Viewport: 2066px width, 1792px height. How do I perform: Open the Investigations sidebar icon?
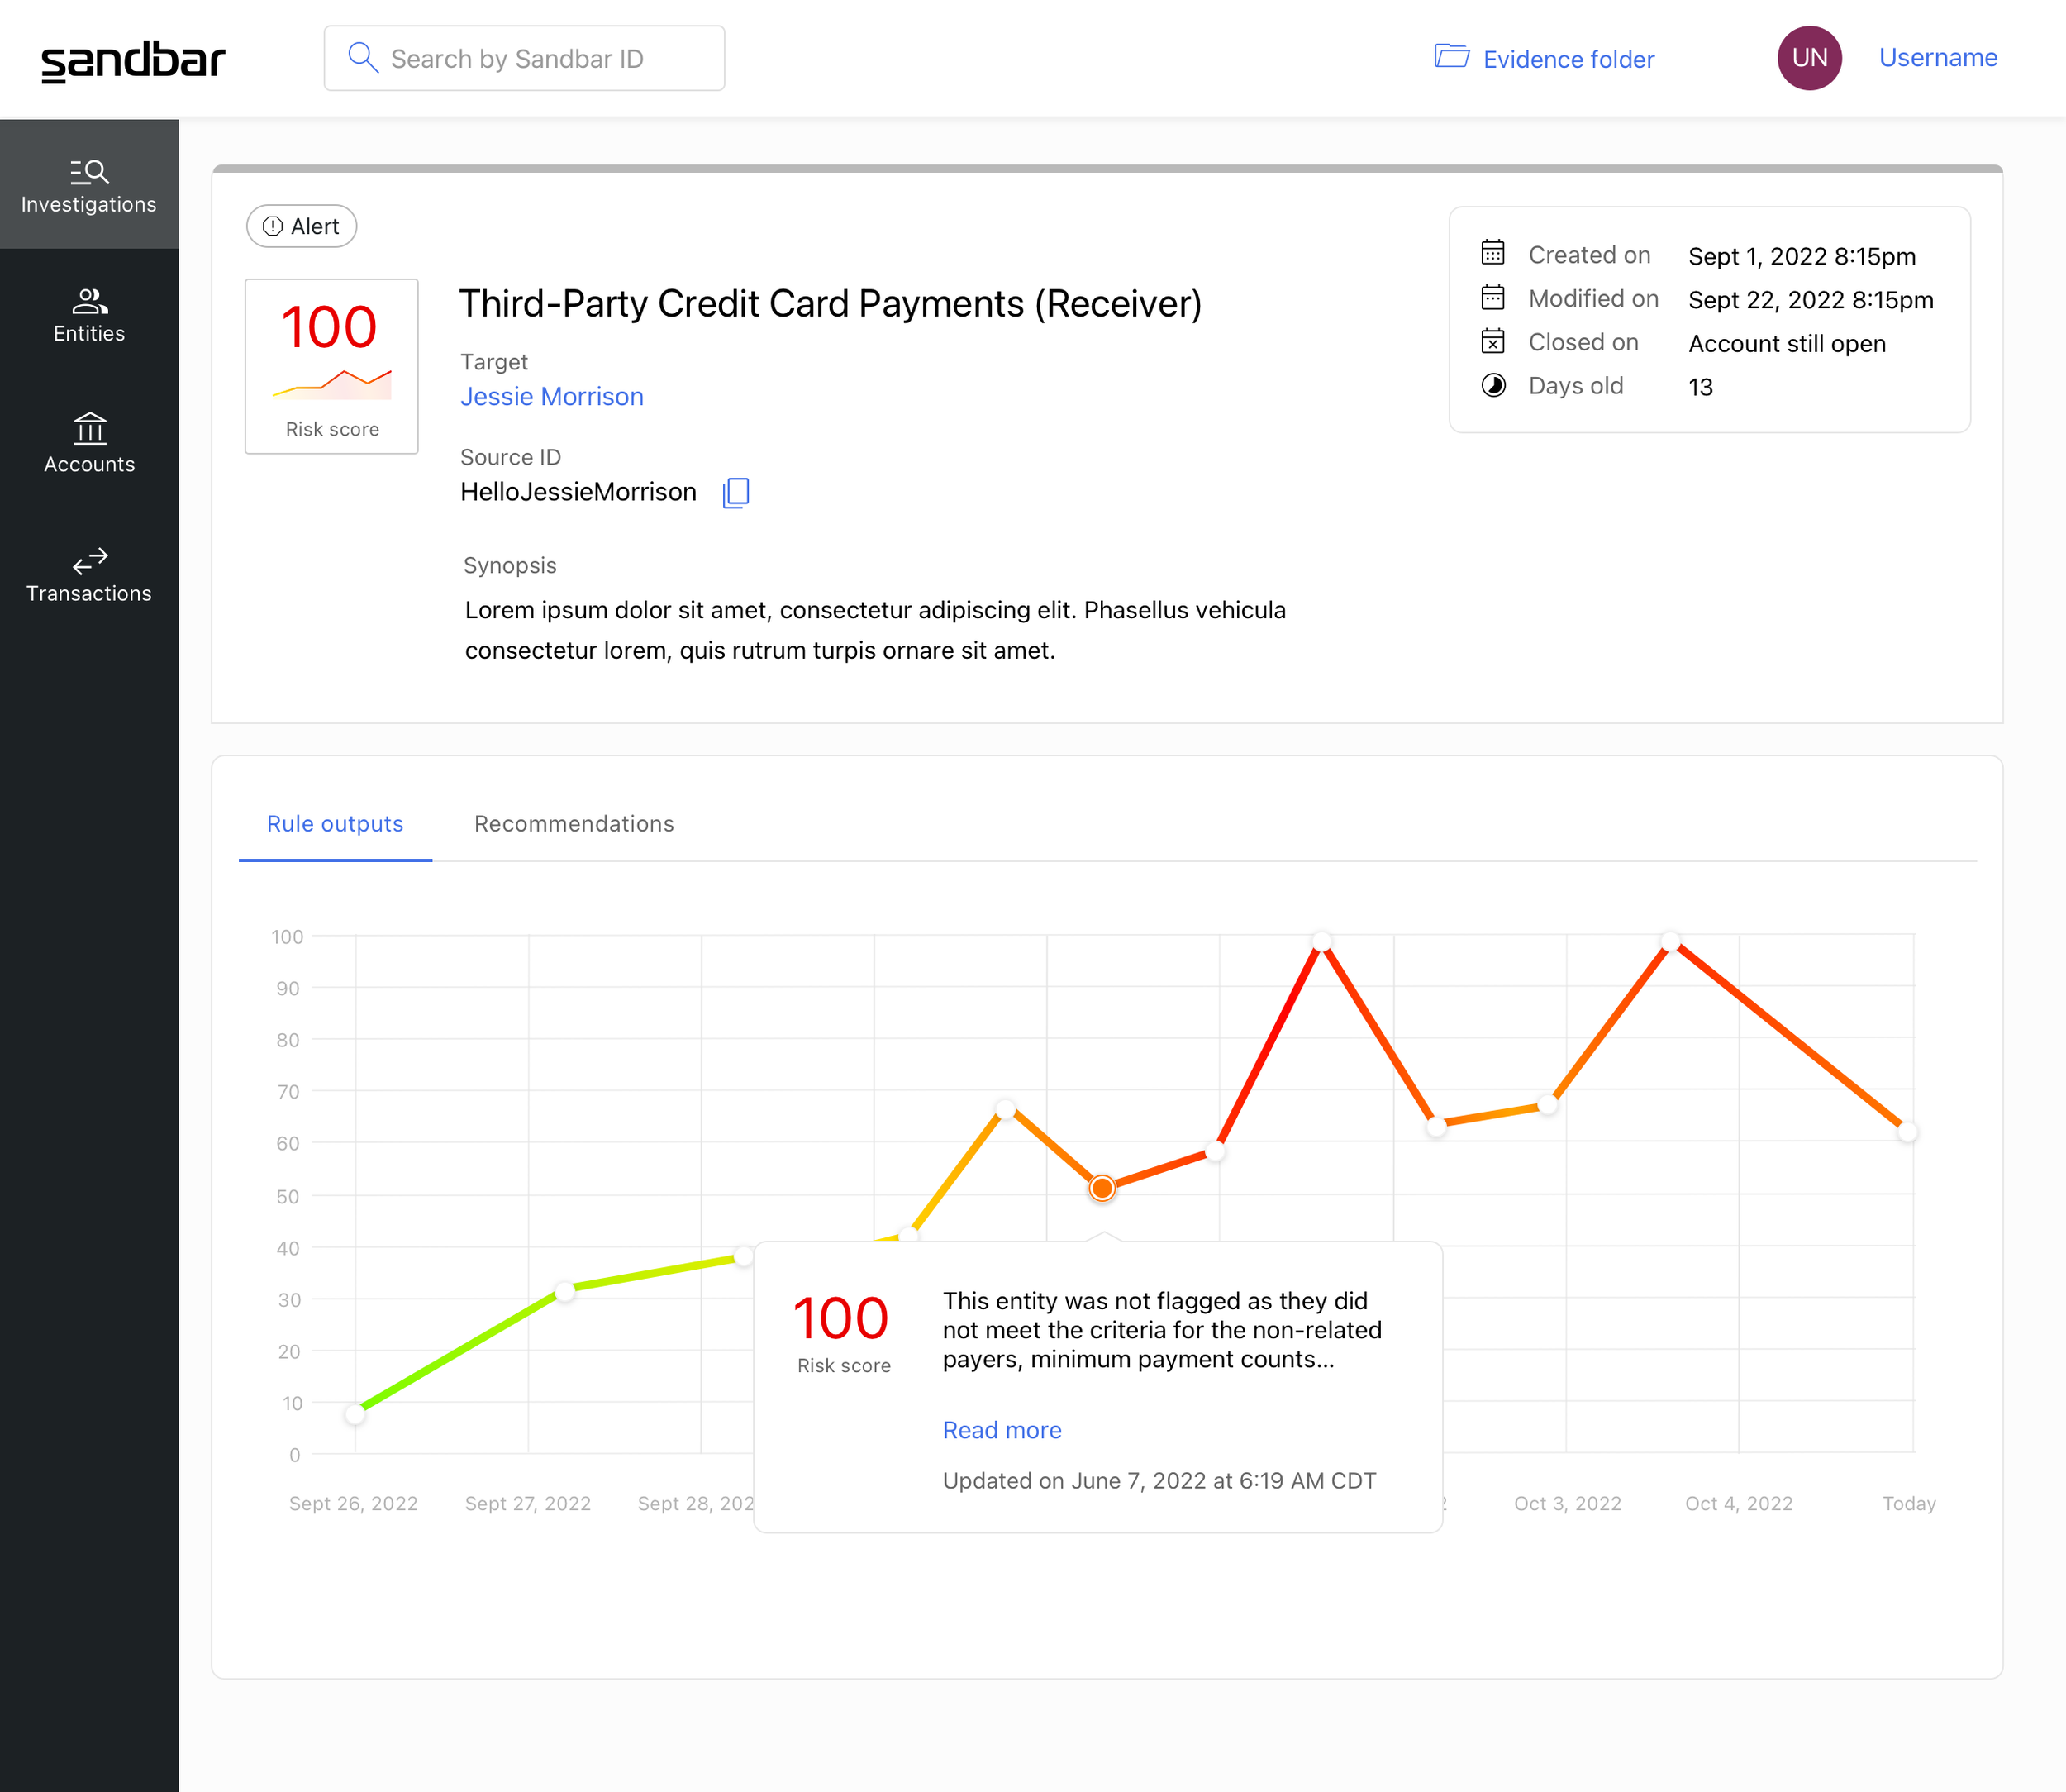(x=89, y=172)
